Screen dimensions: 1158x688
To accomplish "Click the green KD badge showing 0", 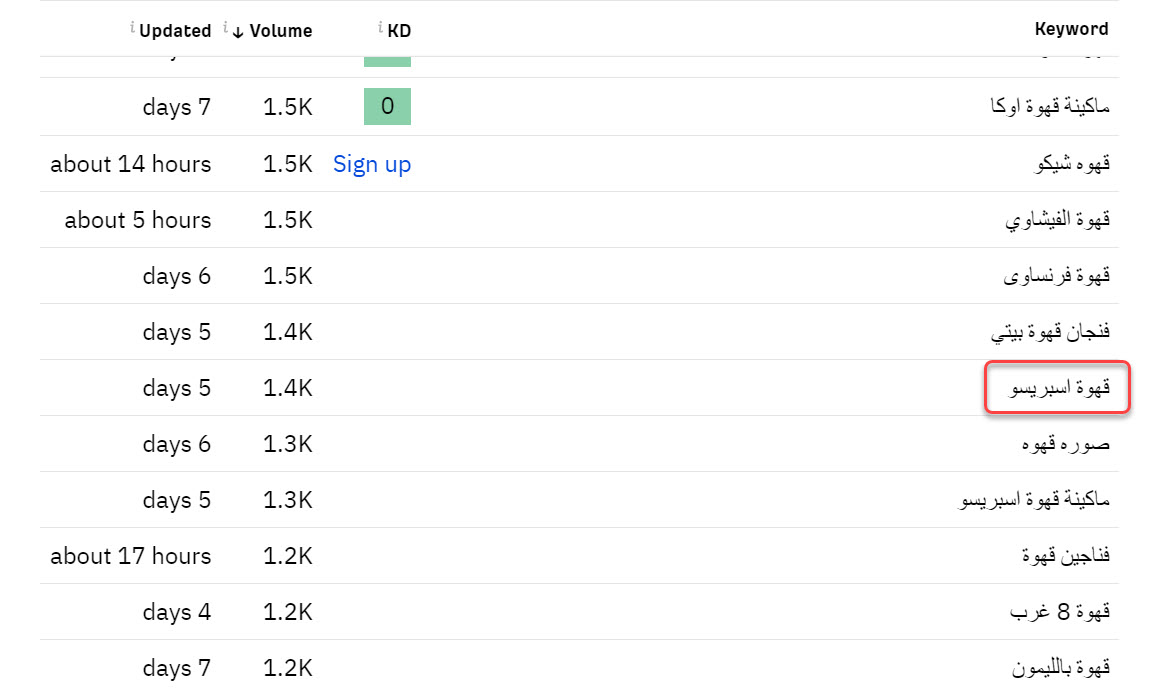I will 387,106.
